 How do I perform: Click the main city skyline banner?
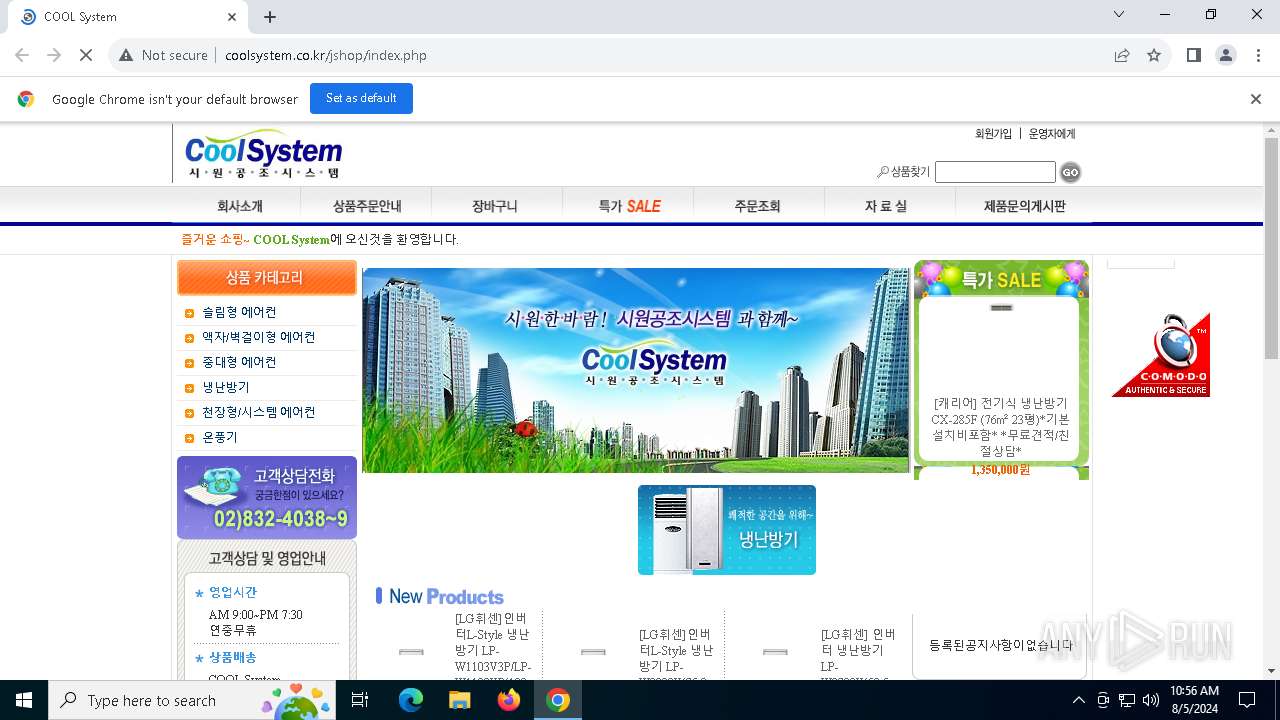tap(636, 370)
